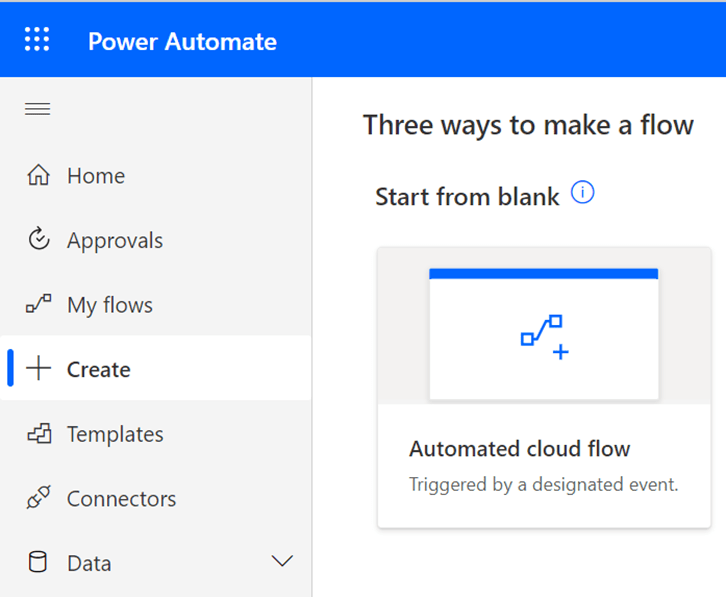Open Connectors in the sidebar
The height and width of the screenshot is (597, 726).
(x=156, y=498)
